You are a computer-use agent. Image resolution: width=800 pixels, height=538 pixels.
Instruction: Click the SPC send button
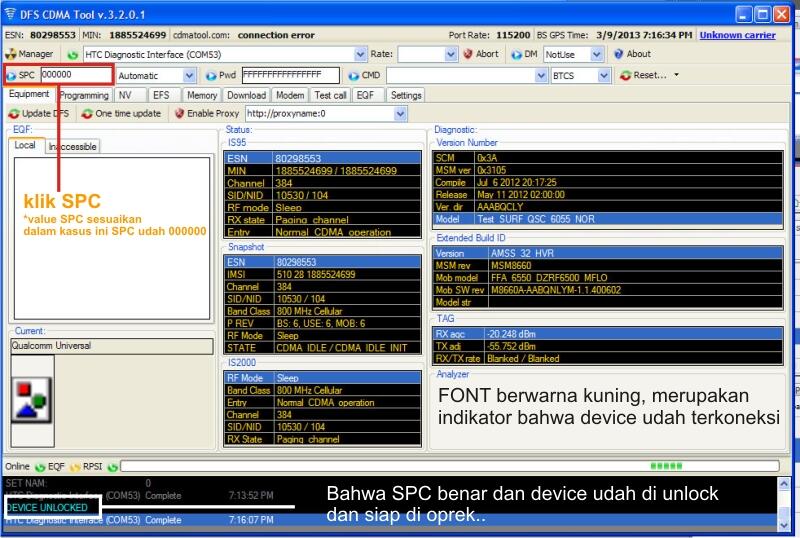pos(20,76)
